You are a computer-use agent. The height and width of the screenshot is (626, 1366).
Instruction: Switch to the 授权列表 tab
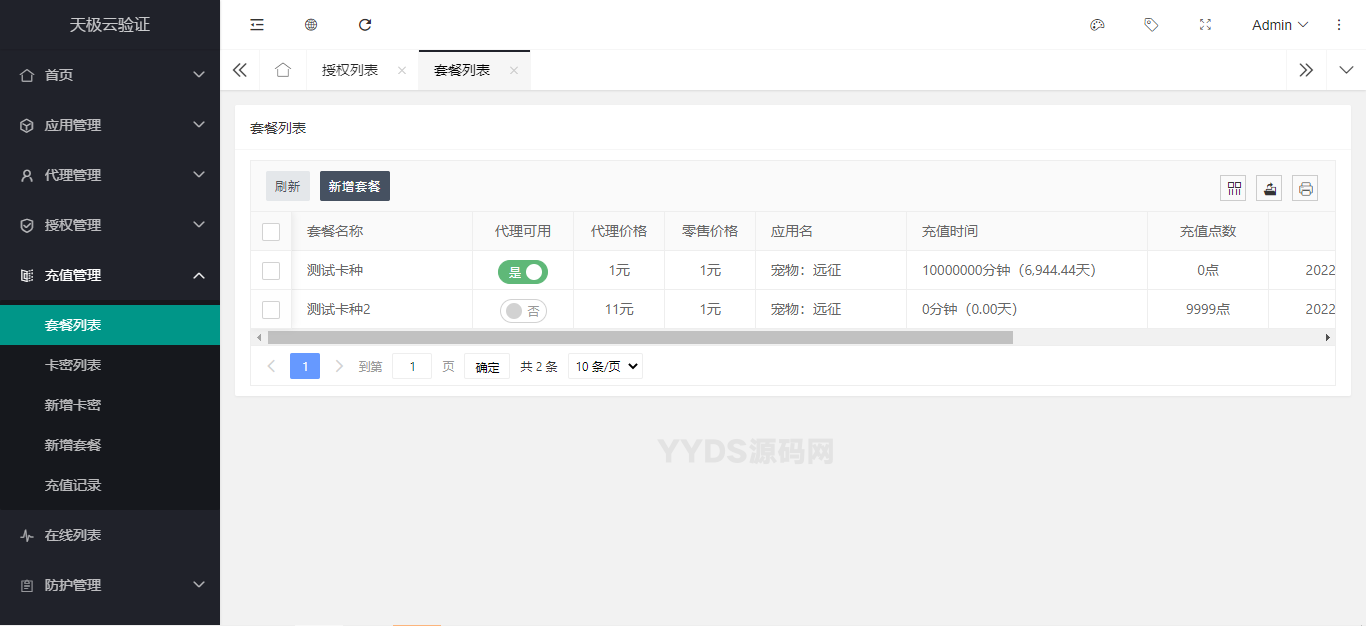[x=350, y=70]
